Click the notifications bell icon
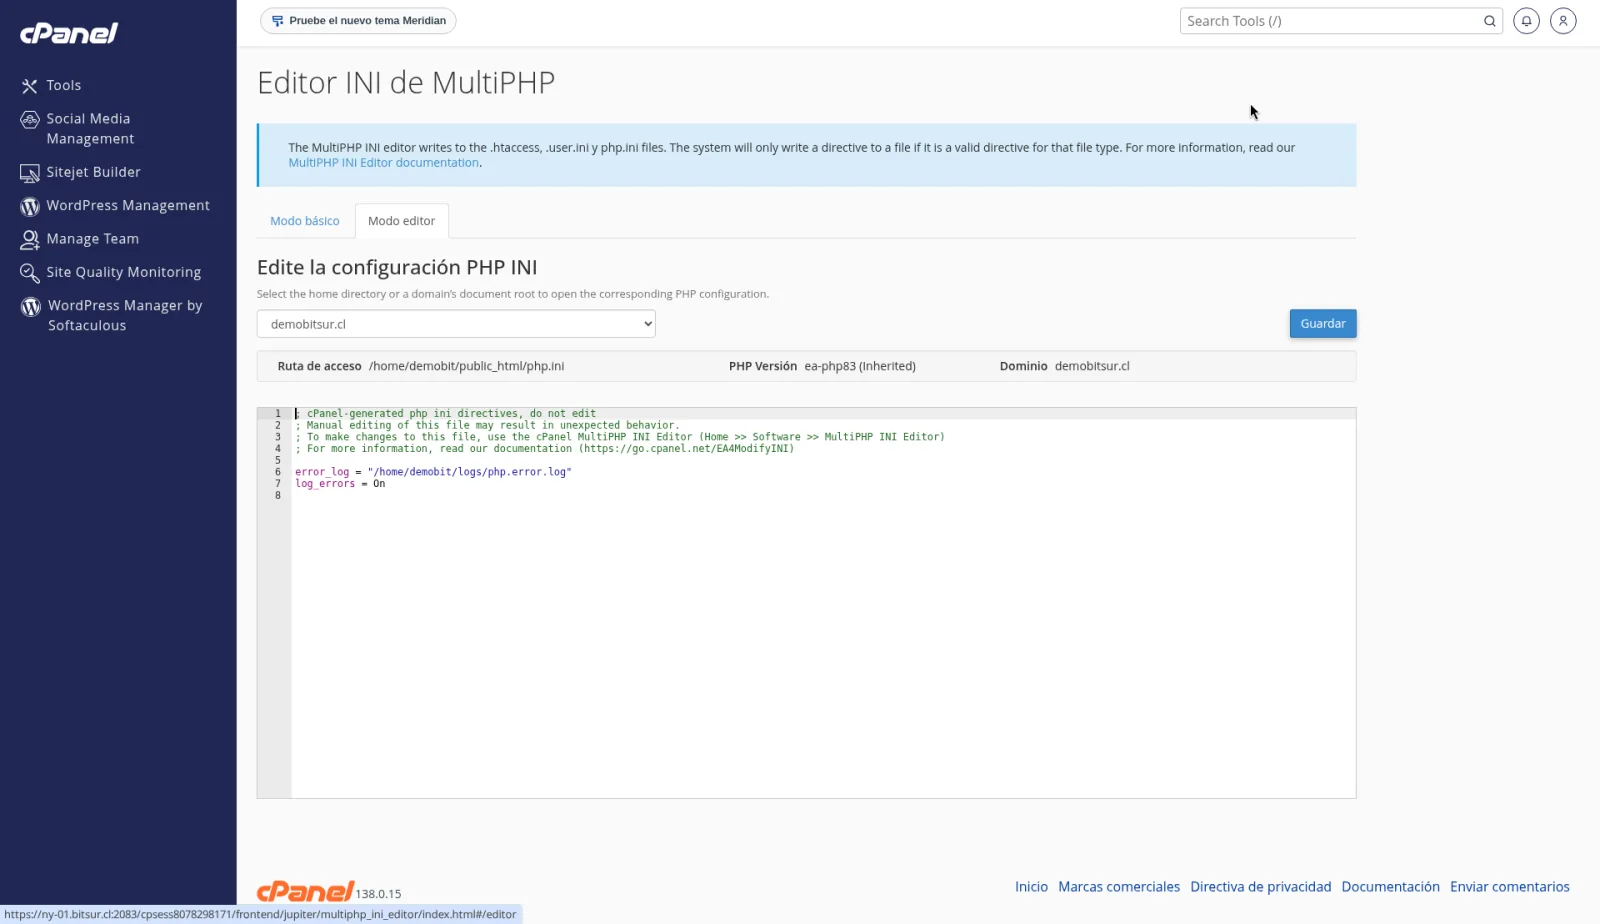Viewport: 1600px width, 924px height. click(1526, 21)
